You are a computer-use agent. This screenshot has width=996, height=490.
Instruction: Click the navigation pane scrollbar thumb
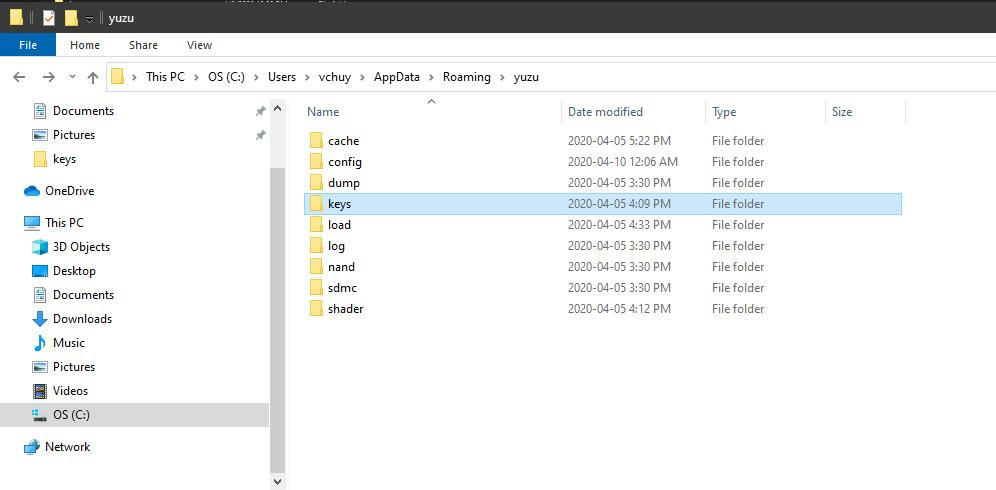click(278, 320)
